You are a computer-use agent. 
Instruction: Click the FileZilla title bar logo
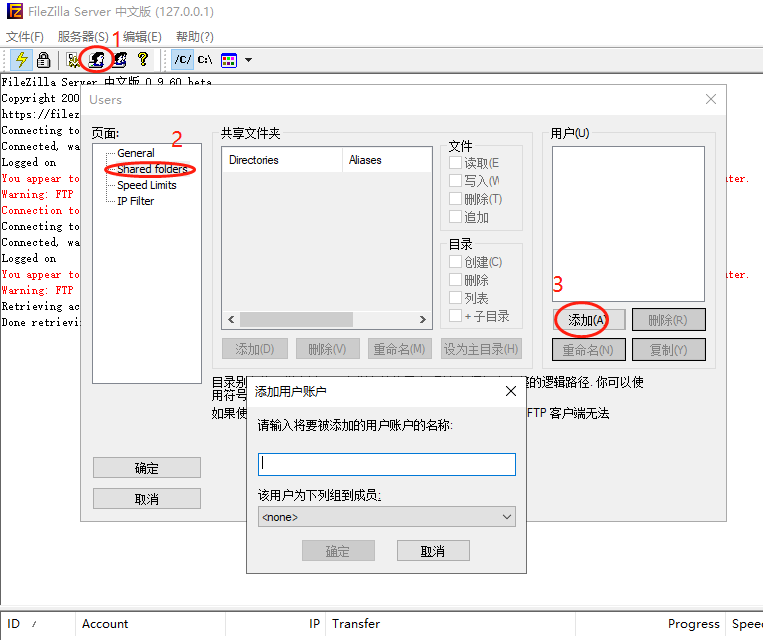tap(15, 11)
